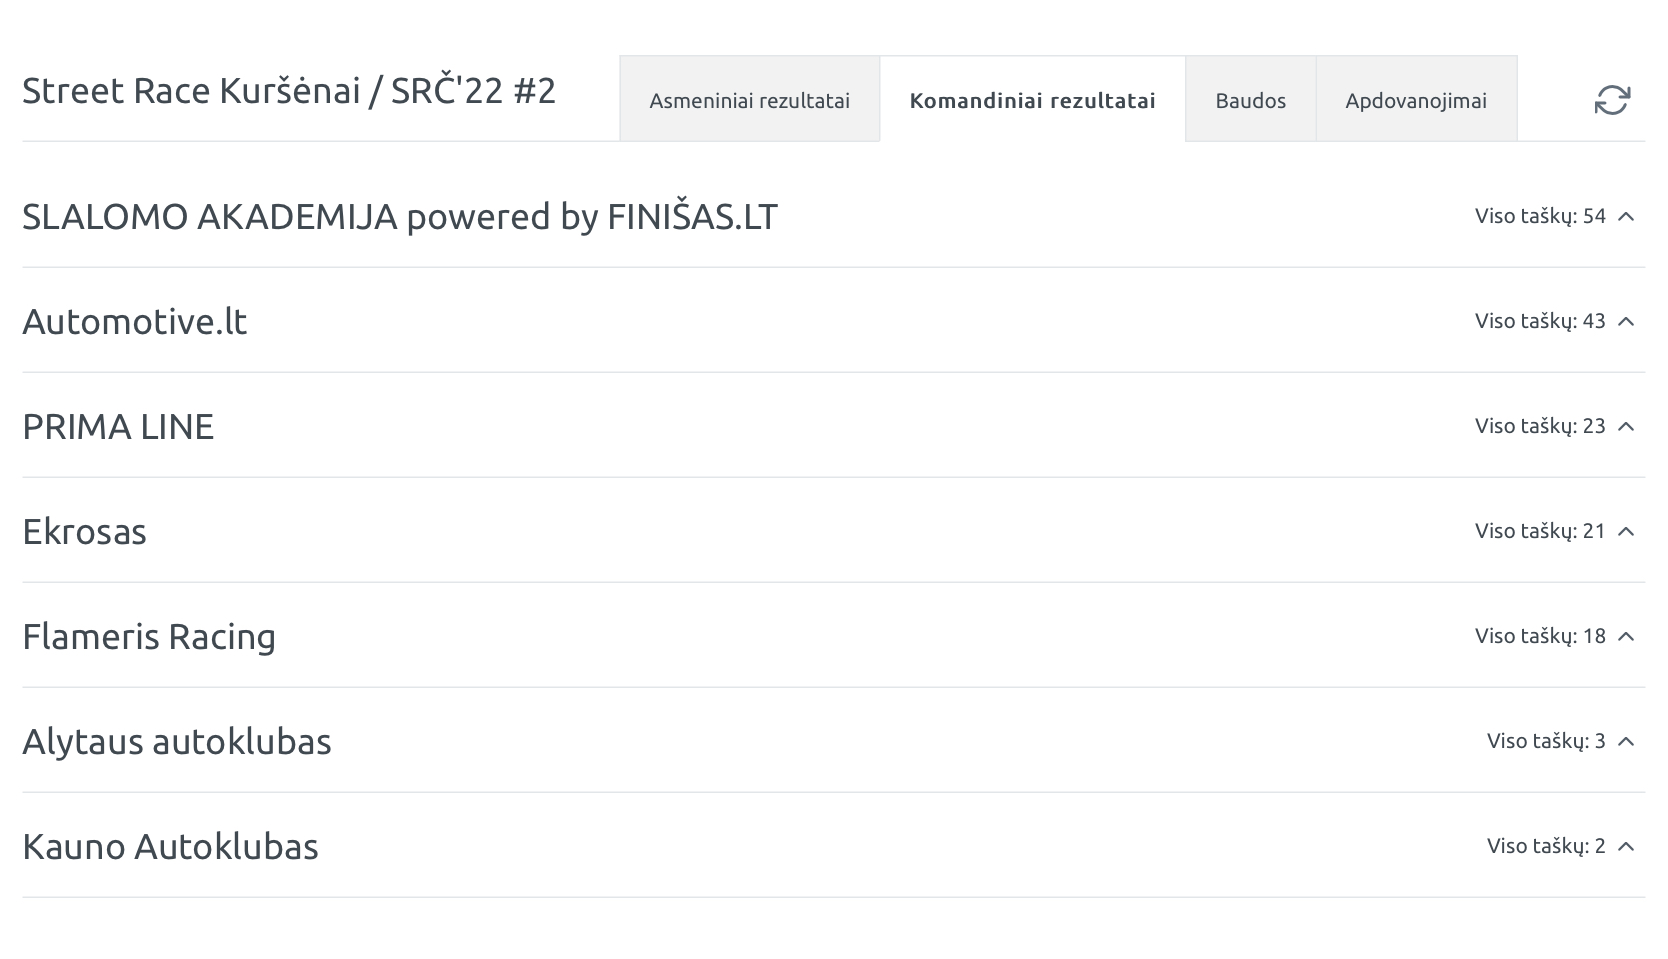Click Viso taškų: 3 for Alytaus
This screenshot has width=1668, height=959.
(1546, 741)
